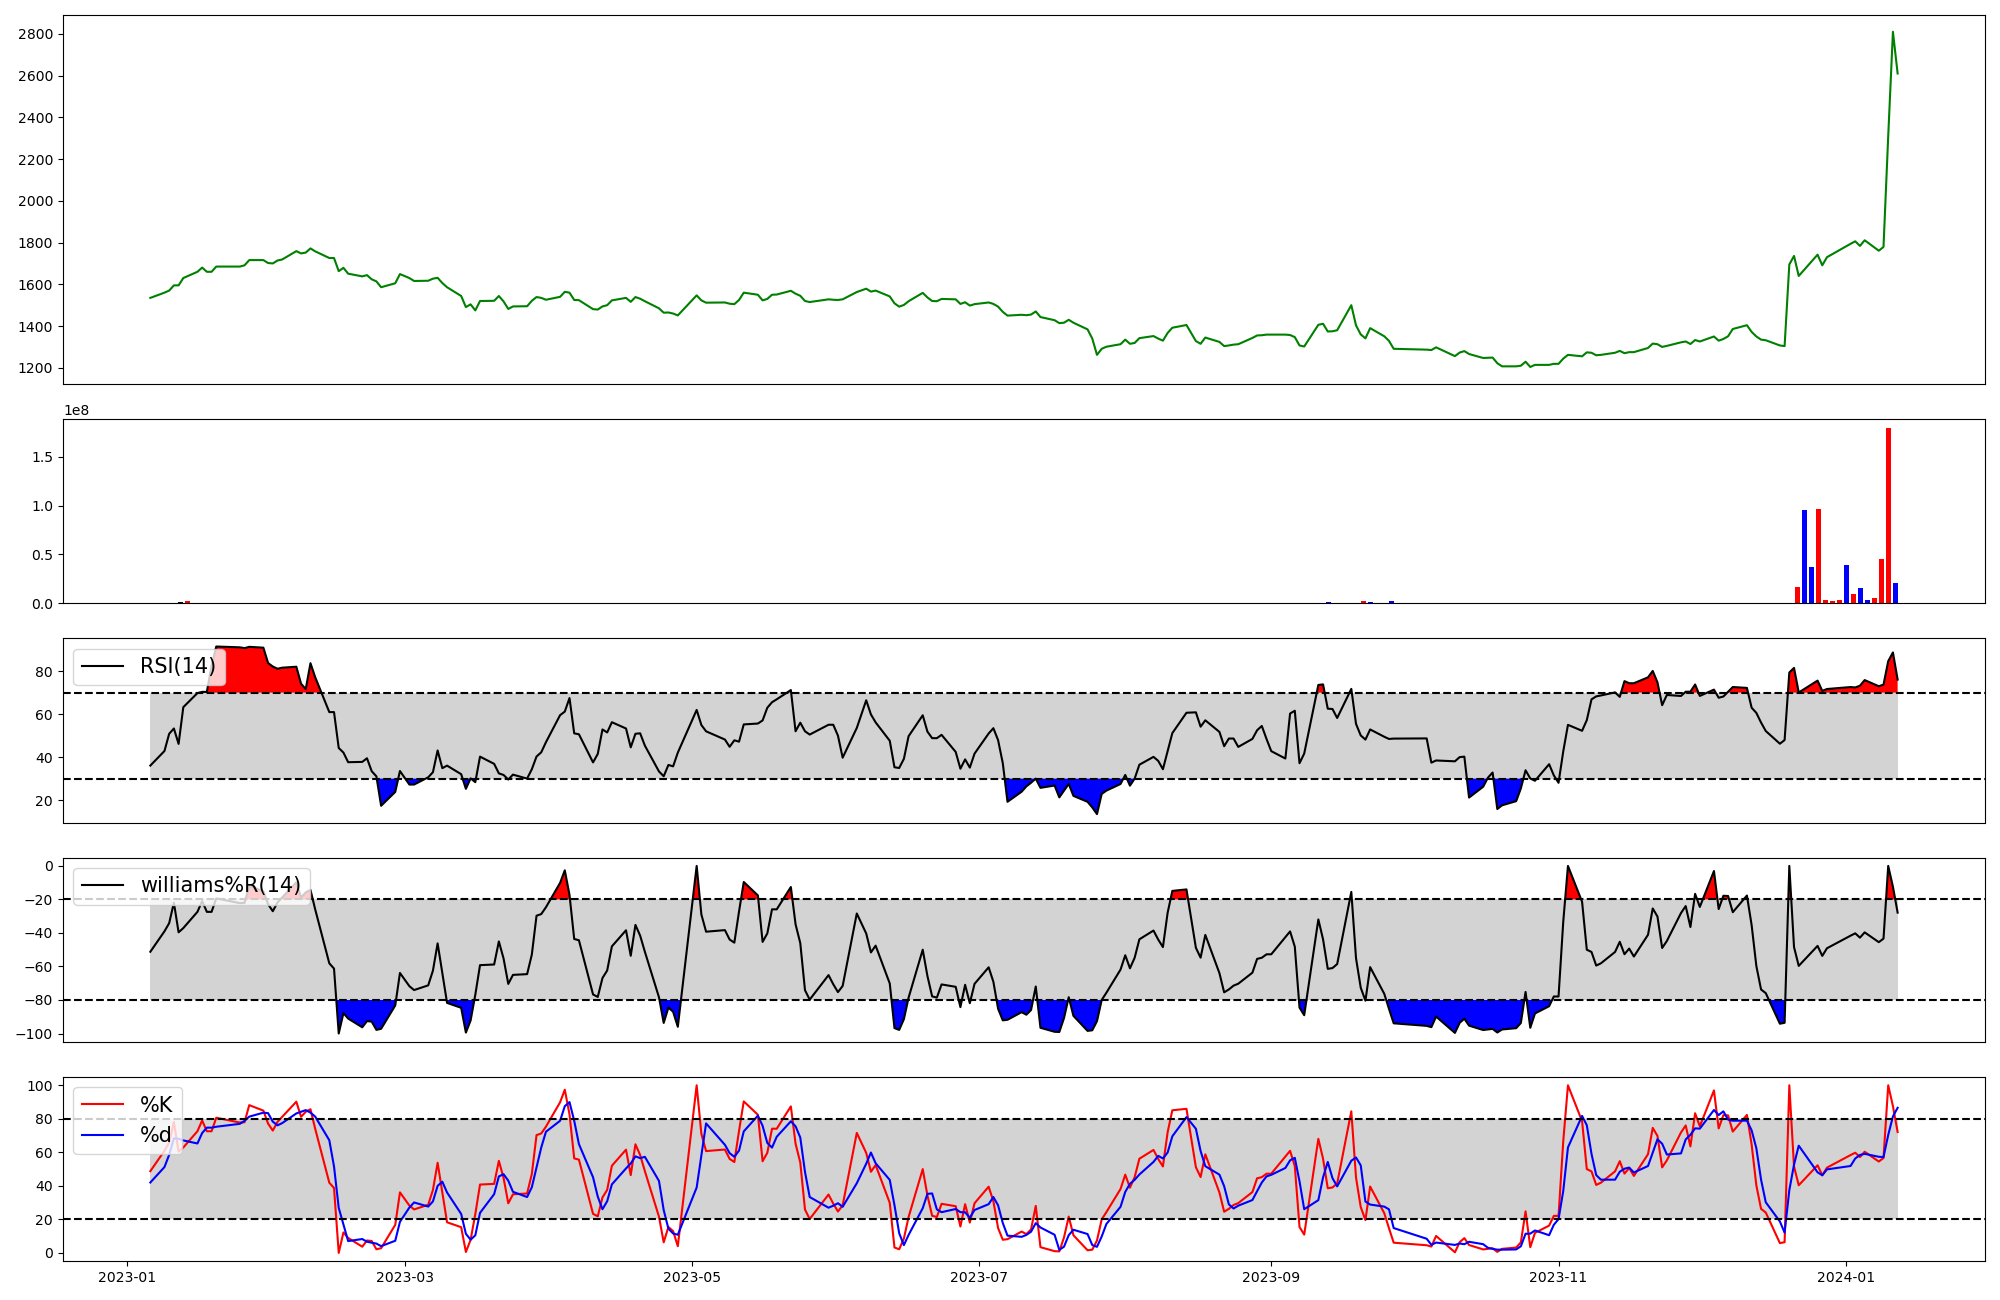Click the 2800 price axis tick label
The width and height of the screenshot is (2000, 1300).
click(36, 35)
